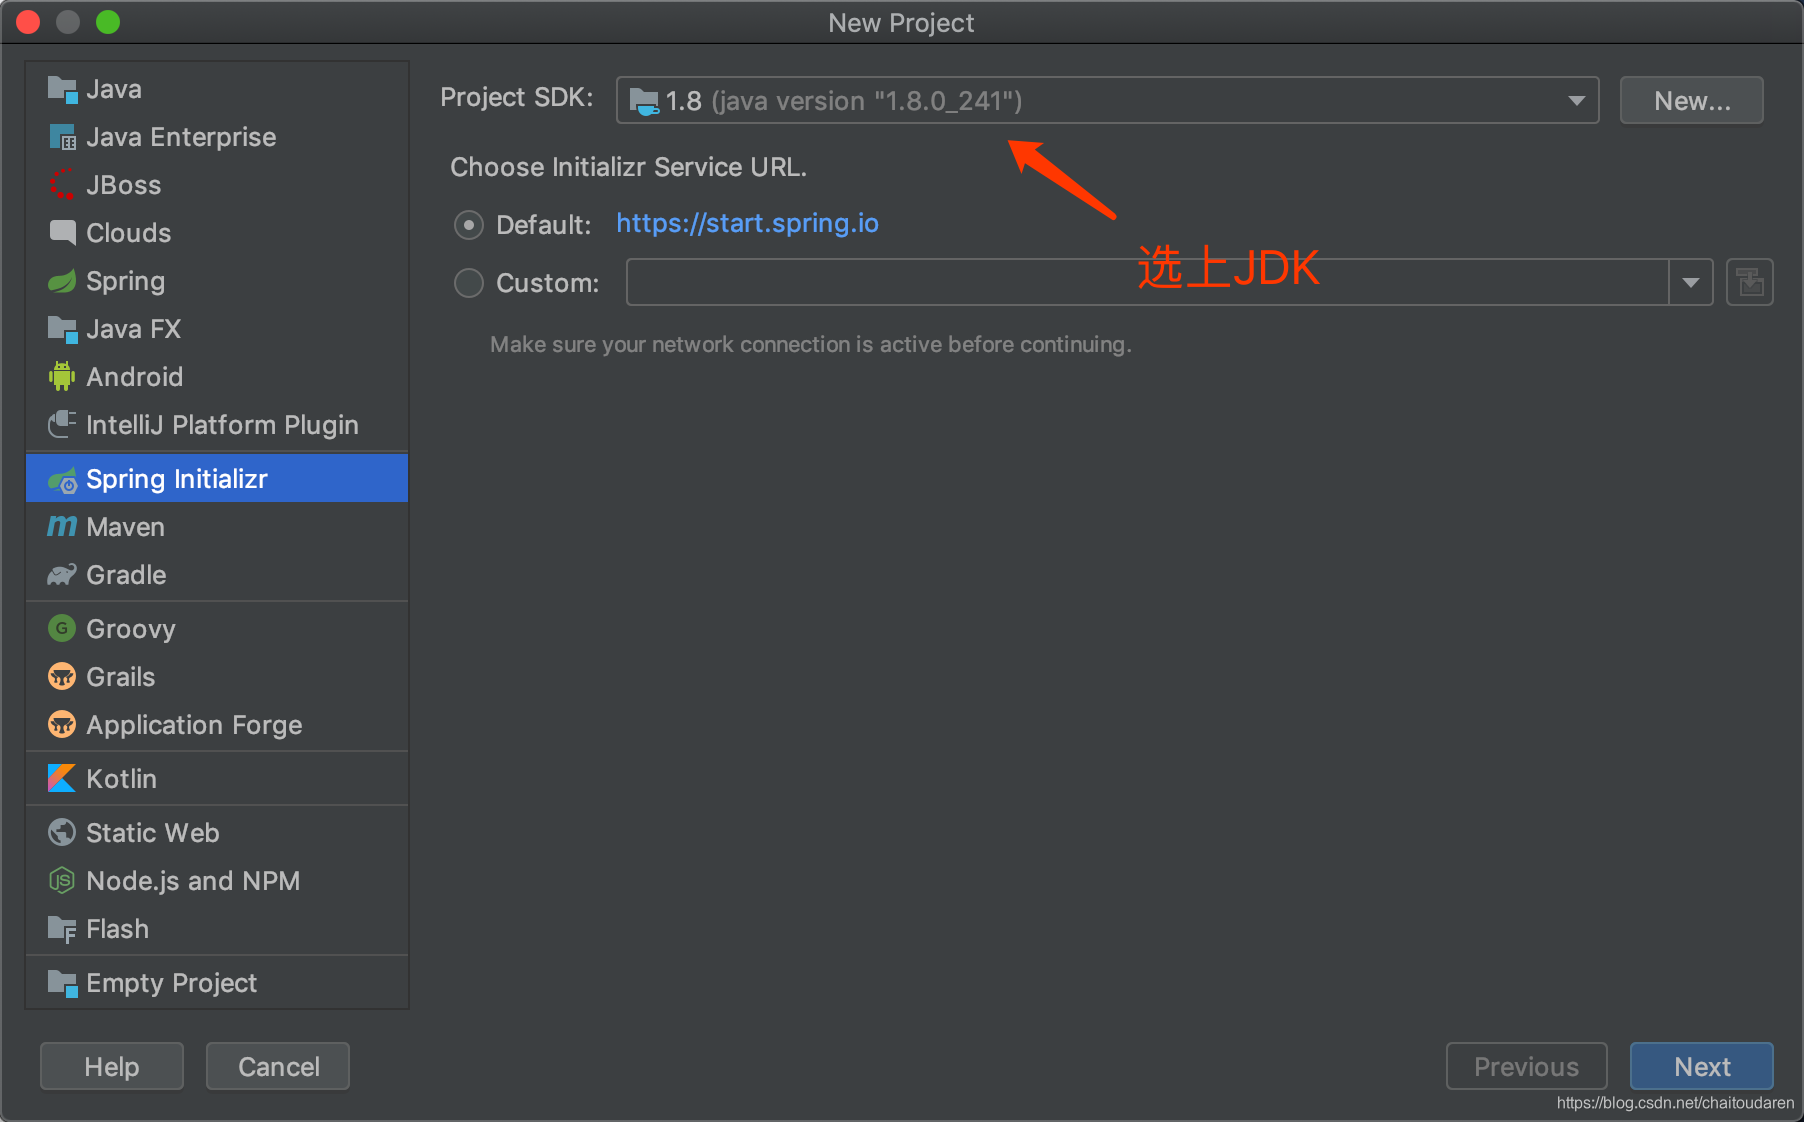Image resolution: width=1804 pixels, height=1122 pixels.
Task: Choose the Clouds project type label
Action: point(129,233)
